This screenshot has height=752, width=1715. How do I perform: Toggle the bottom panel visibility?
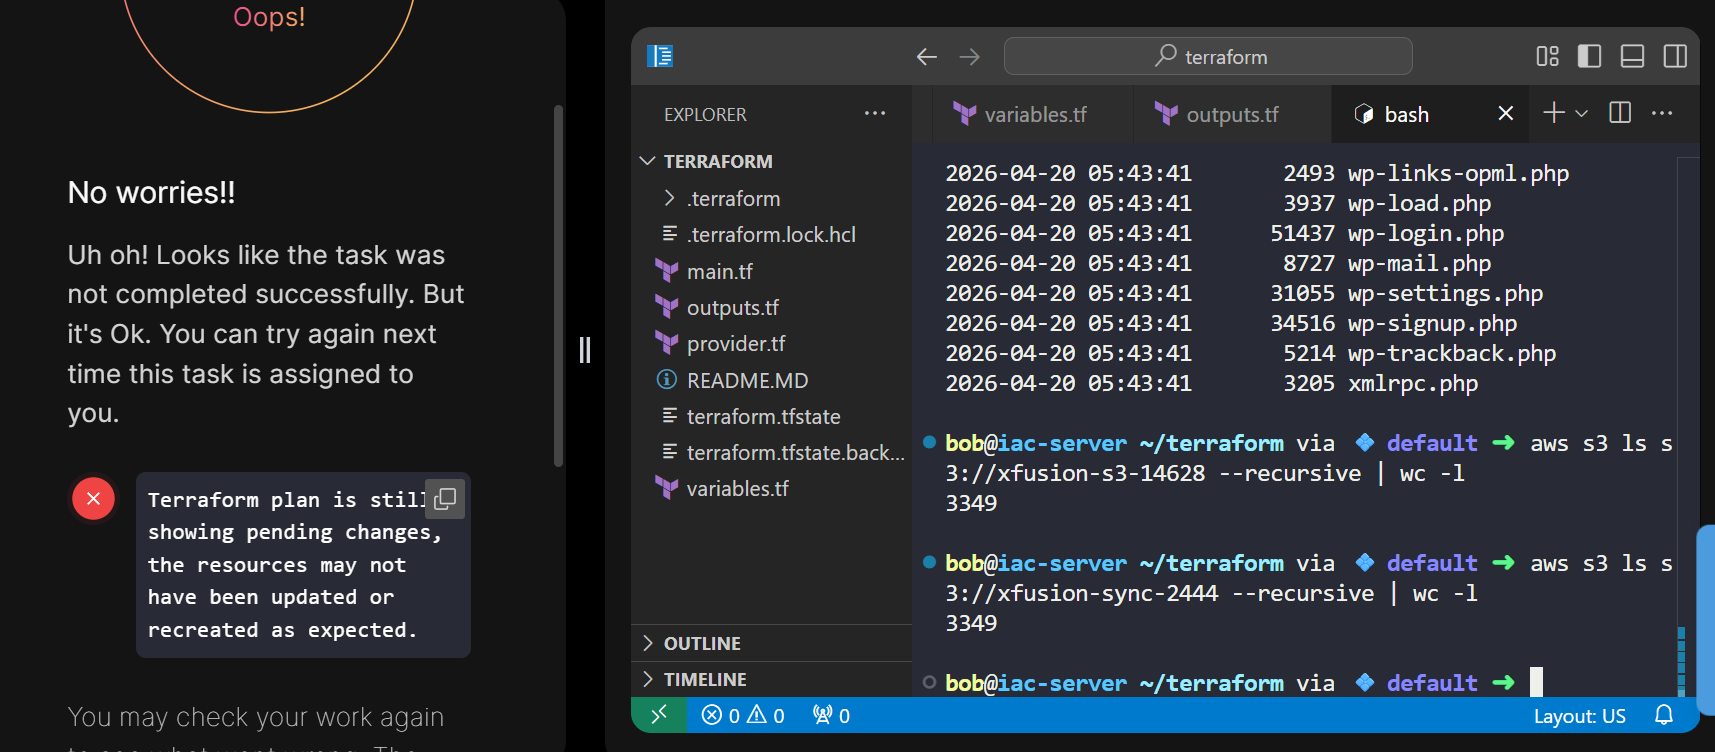coord(1632,56)
